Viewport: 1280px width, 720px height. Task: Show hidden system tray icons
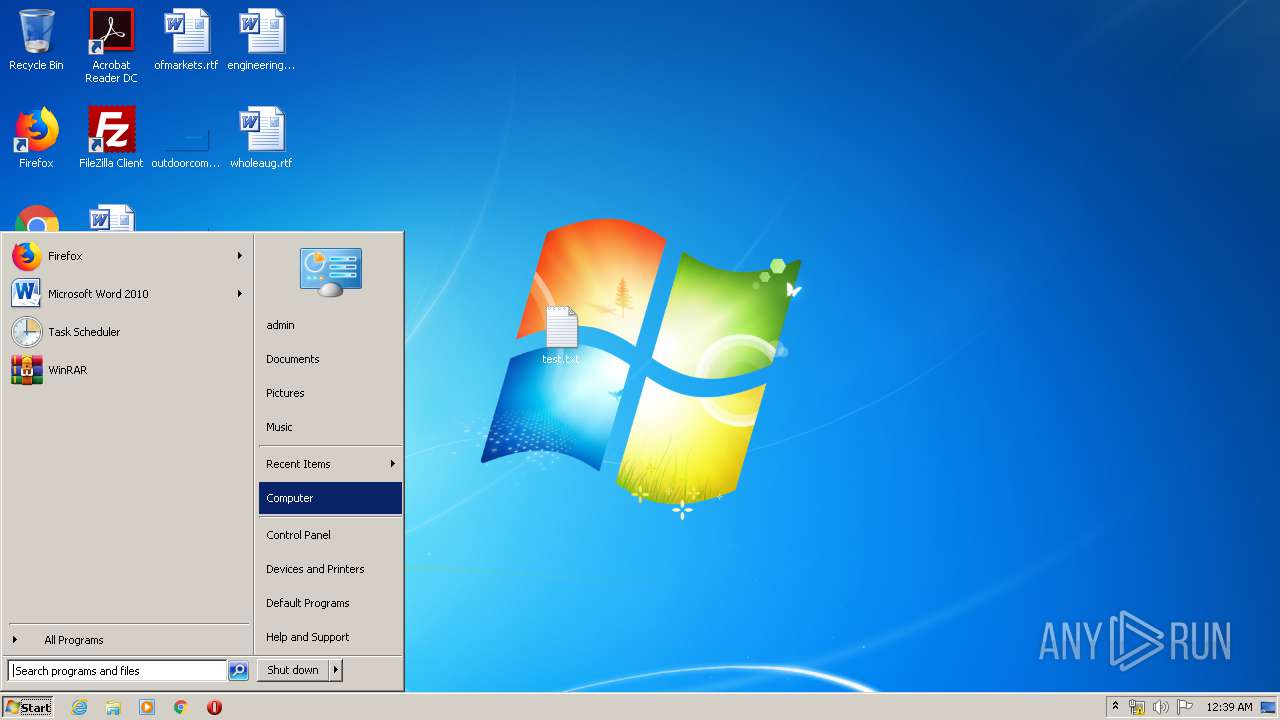(1115, 706)
